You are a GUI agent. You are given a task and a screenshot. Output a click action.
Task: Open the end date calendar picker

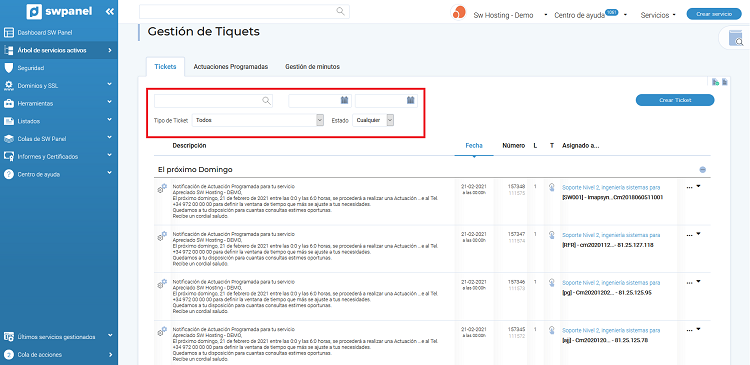410,100
